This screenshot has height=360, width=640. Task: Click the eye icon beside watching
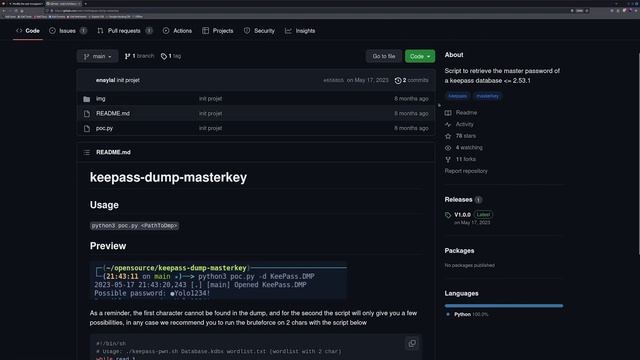point(448,148)
